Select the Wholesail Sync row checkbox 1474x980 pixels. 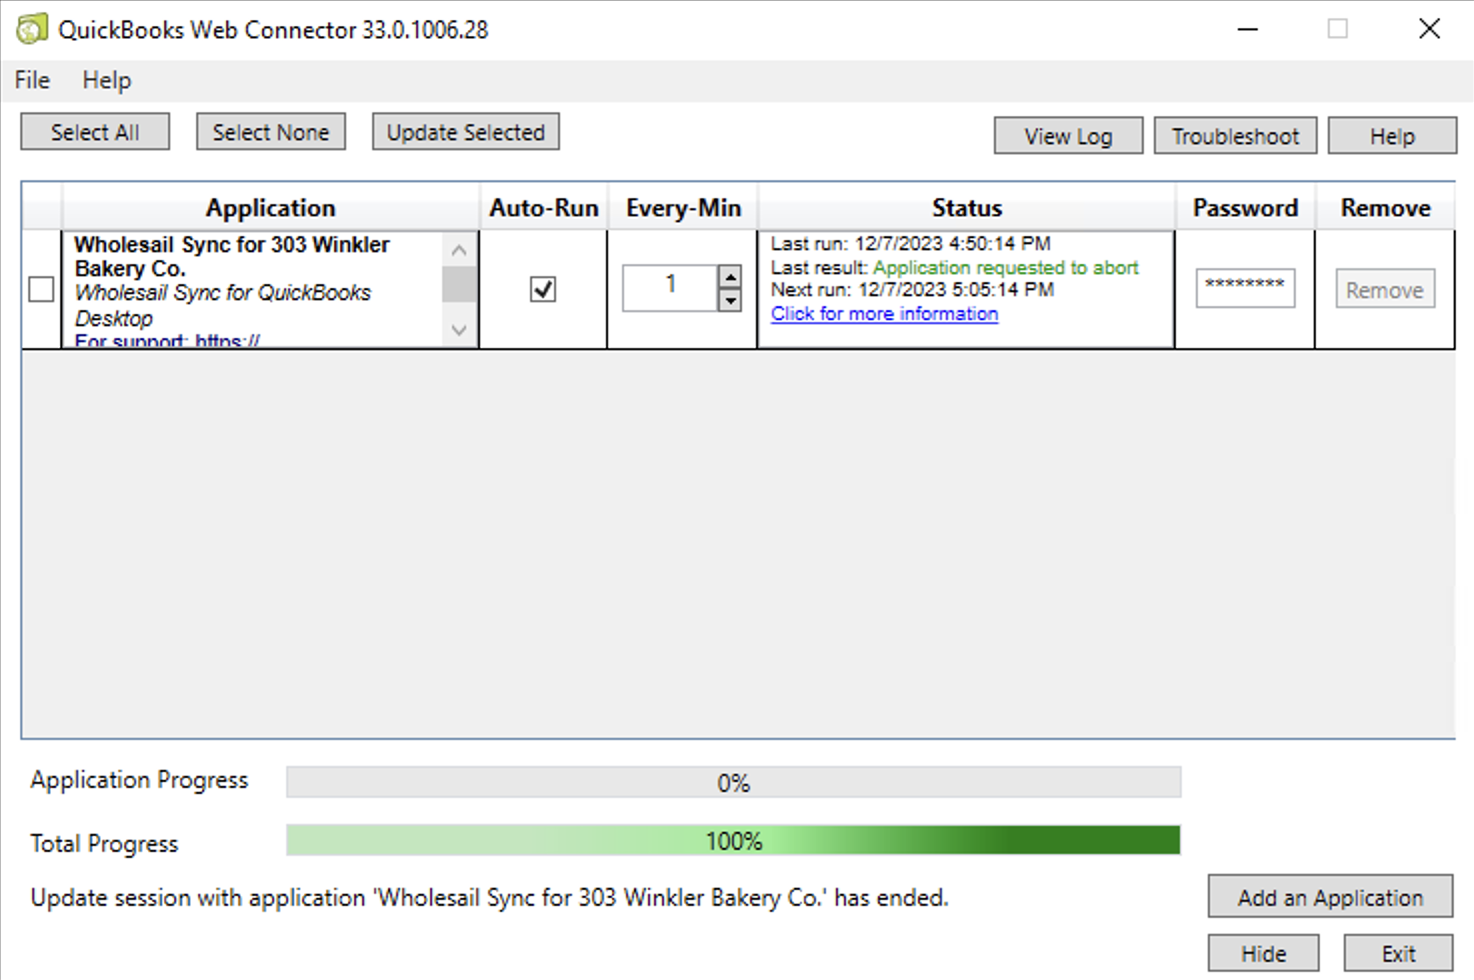[x=41, y=289]
